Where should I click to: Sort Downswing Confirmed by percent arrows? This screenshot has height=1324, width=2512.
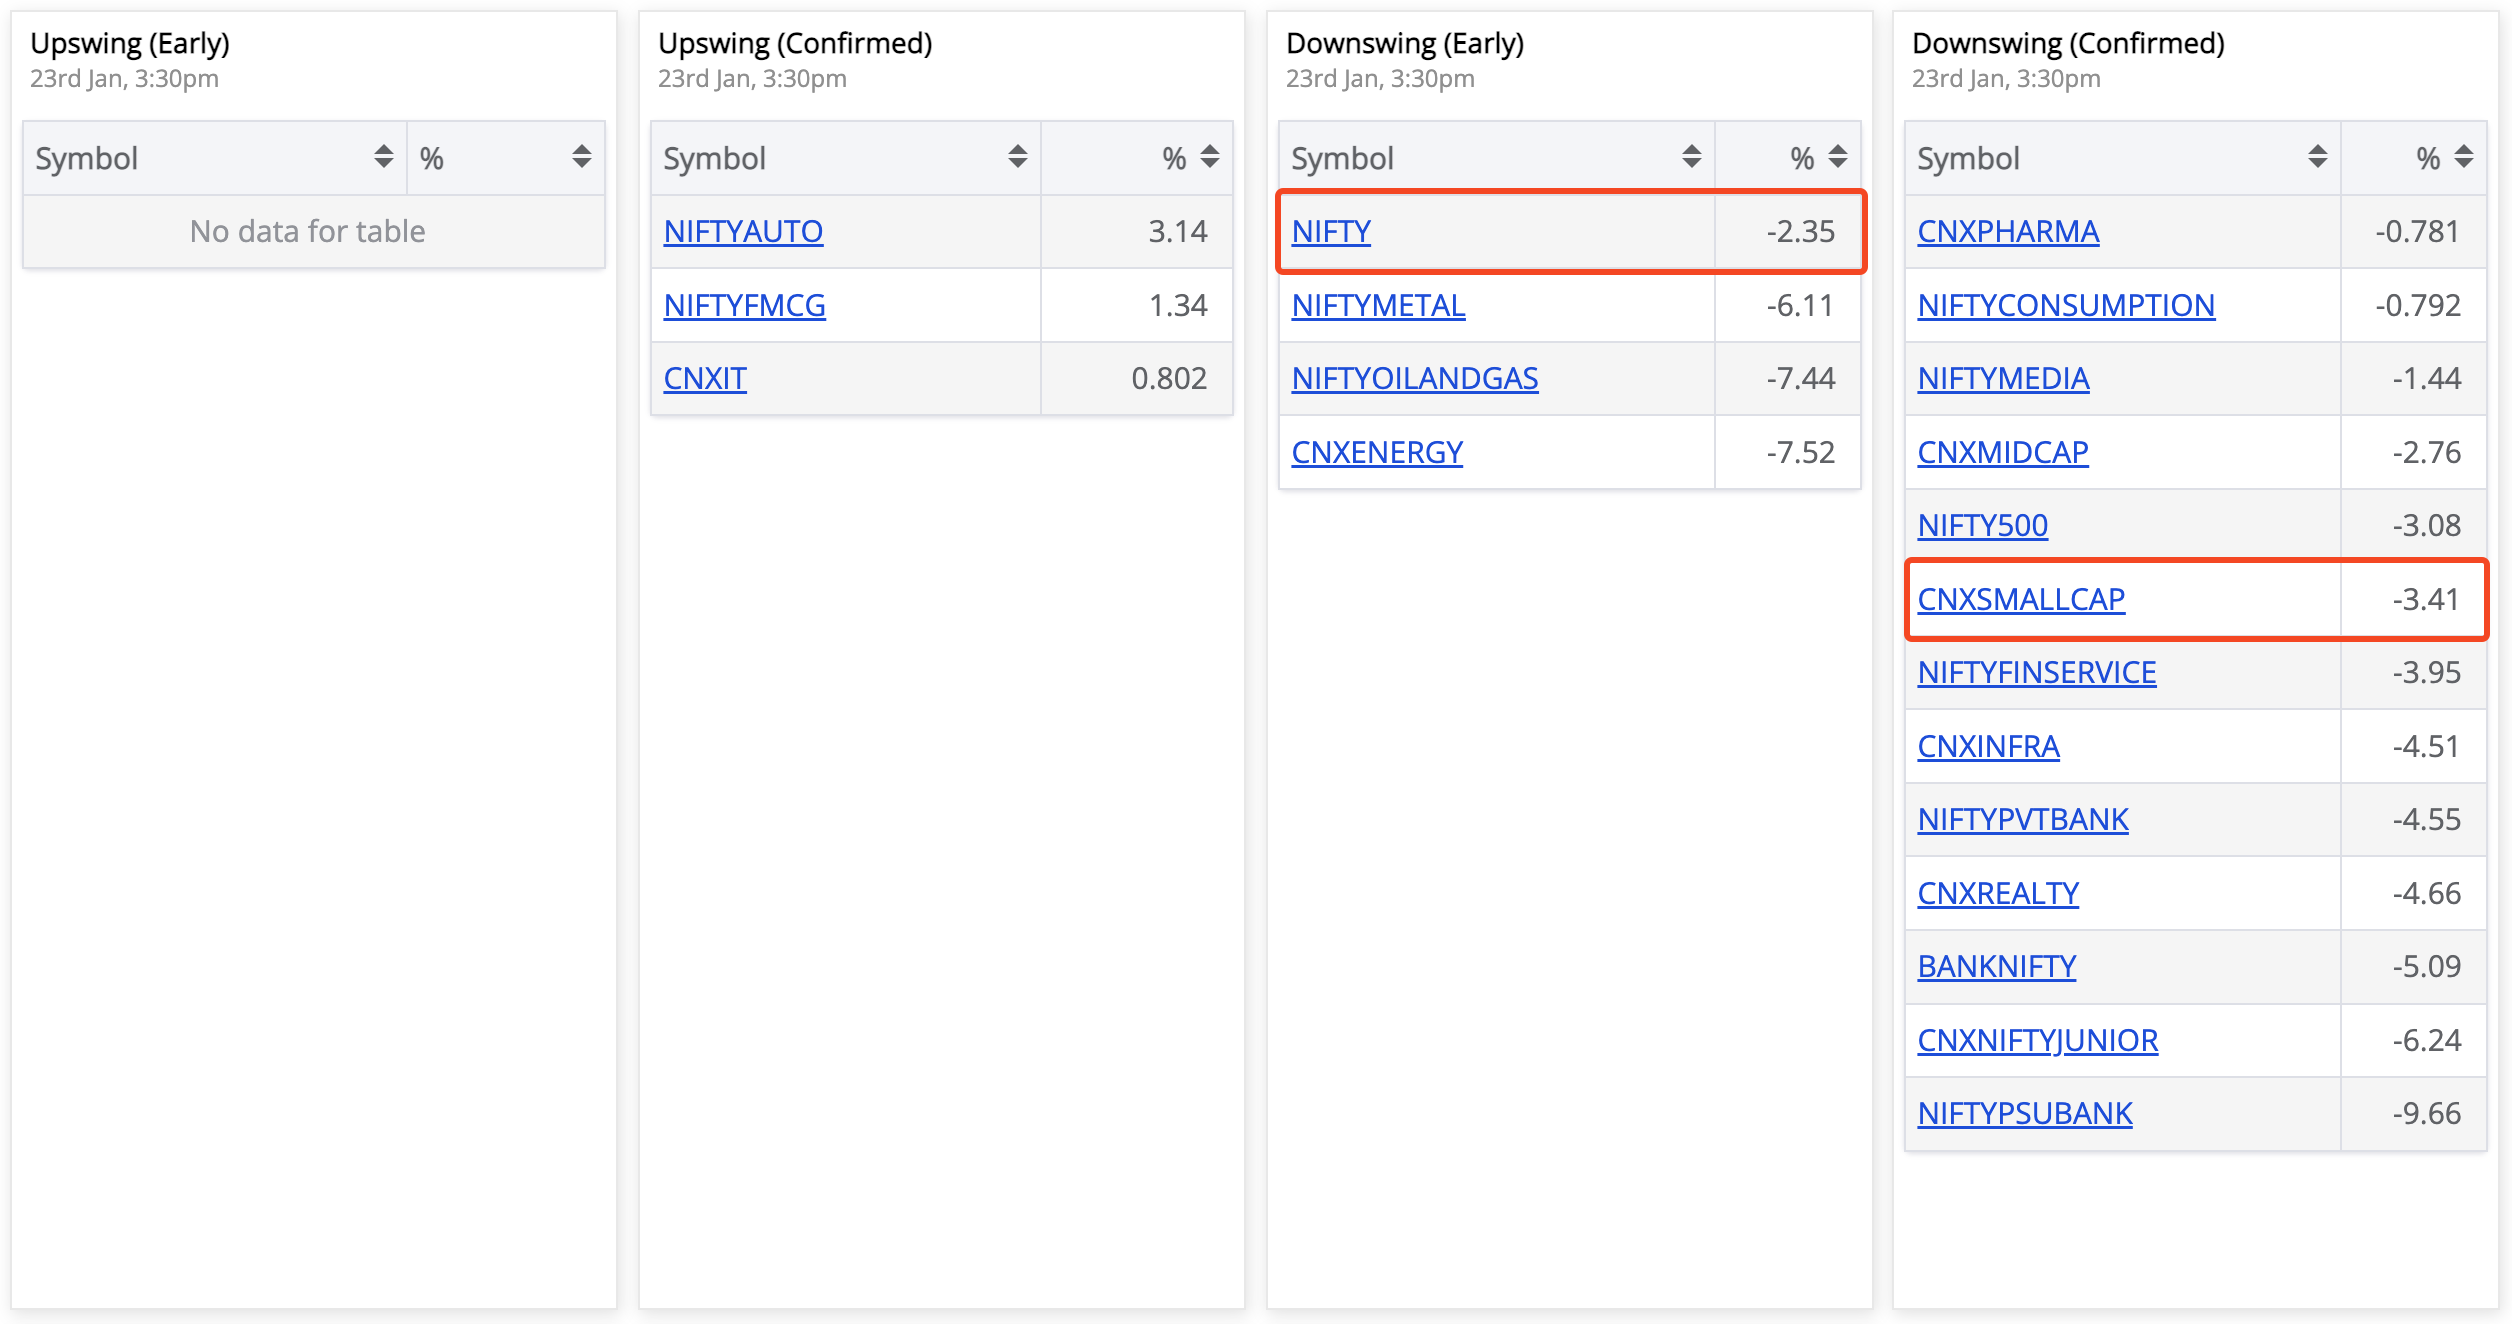pyautogui.click(x=2463, y=156)
